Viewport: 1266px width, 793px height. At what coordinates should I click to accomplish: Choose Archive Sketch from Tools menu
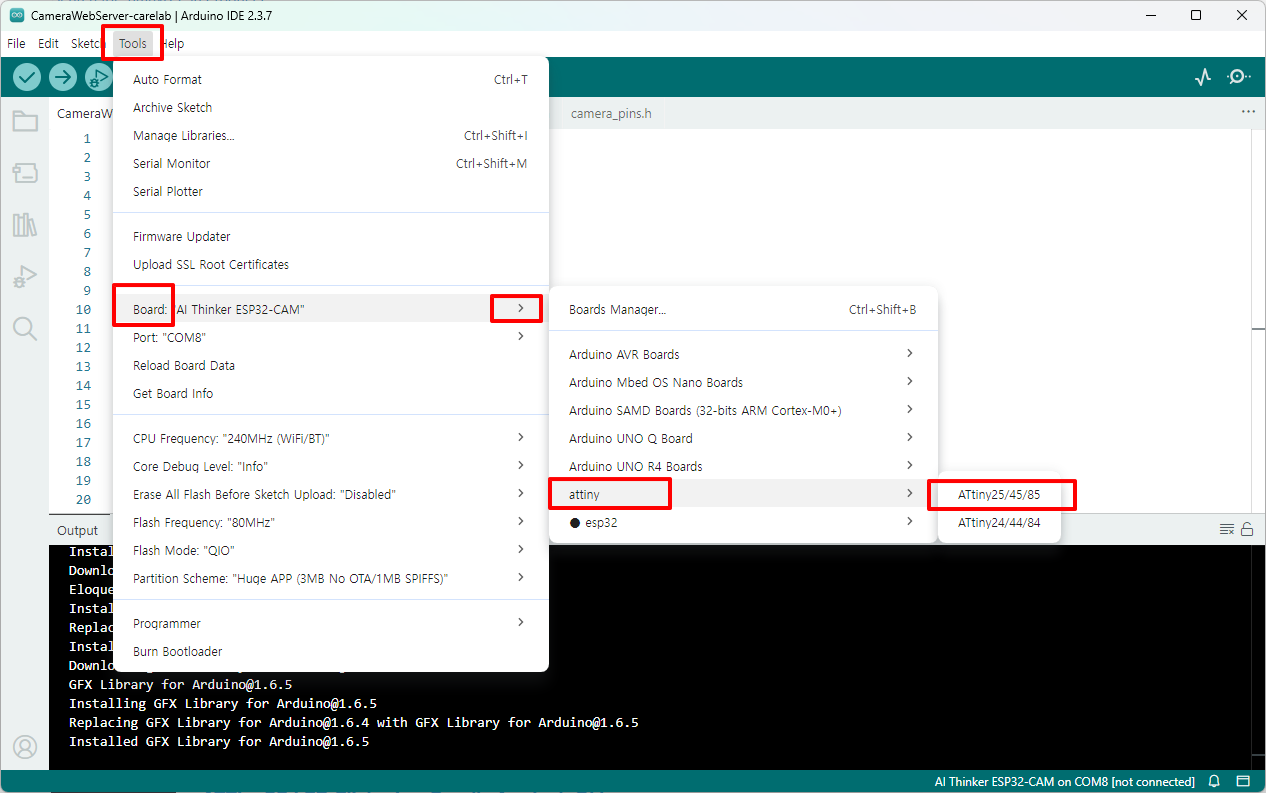click(x=331, y=107)
